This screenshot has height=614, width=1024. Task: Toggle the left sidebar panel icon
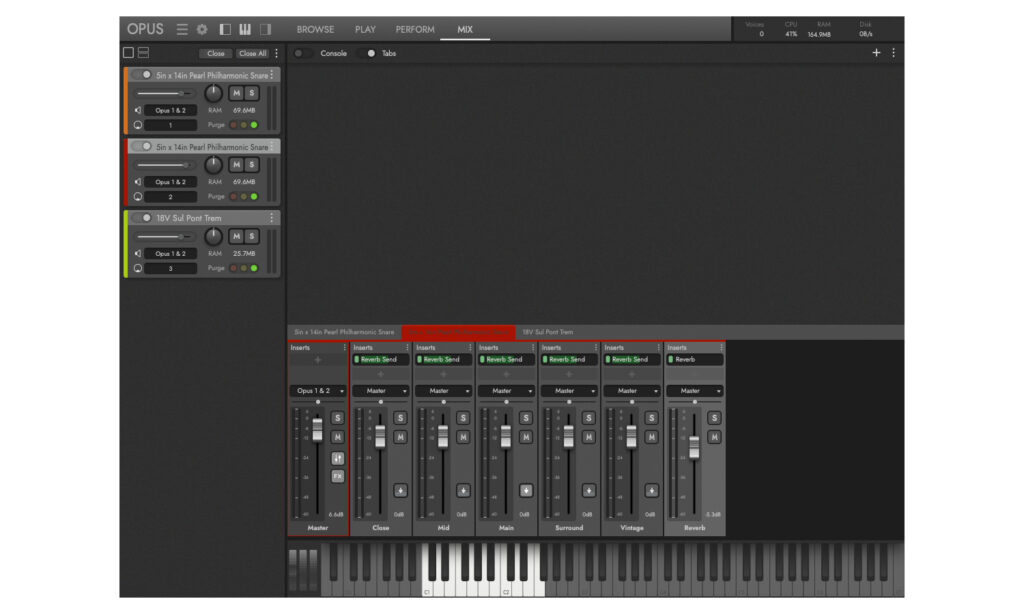click(x=225, y=29)
